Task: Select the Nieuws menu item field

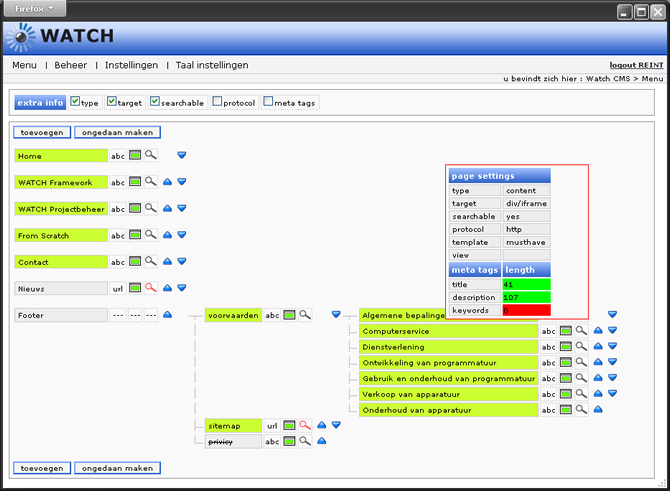Action: click(61, 288)
